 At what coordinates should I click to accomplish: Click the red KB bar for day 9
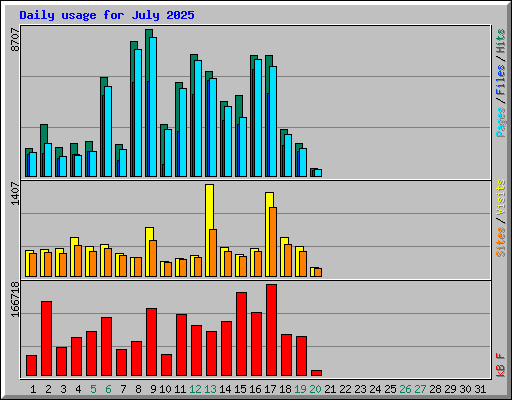pyautogui.click(x=151, y=342)
